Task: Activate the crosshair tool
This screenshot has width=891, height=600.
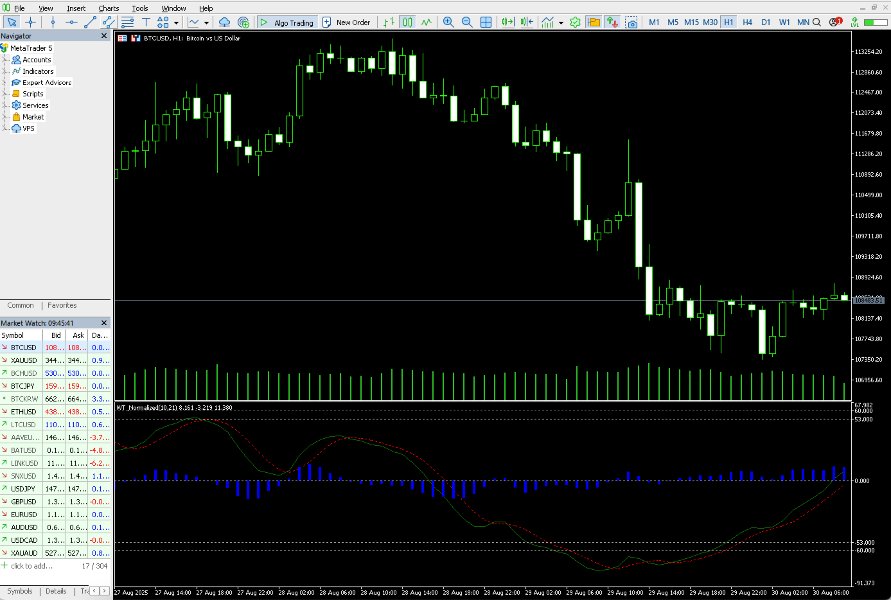Action: (x=31, y=22)
